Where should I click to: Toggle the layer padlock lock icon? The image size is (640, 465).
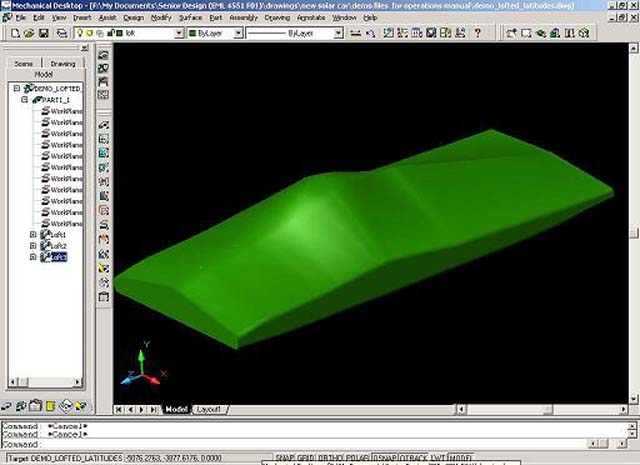[x=110, y=33]
